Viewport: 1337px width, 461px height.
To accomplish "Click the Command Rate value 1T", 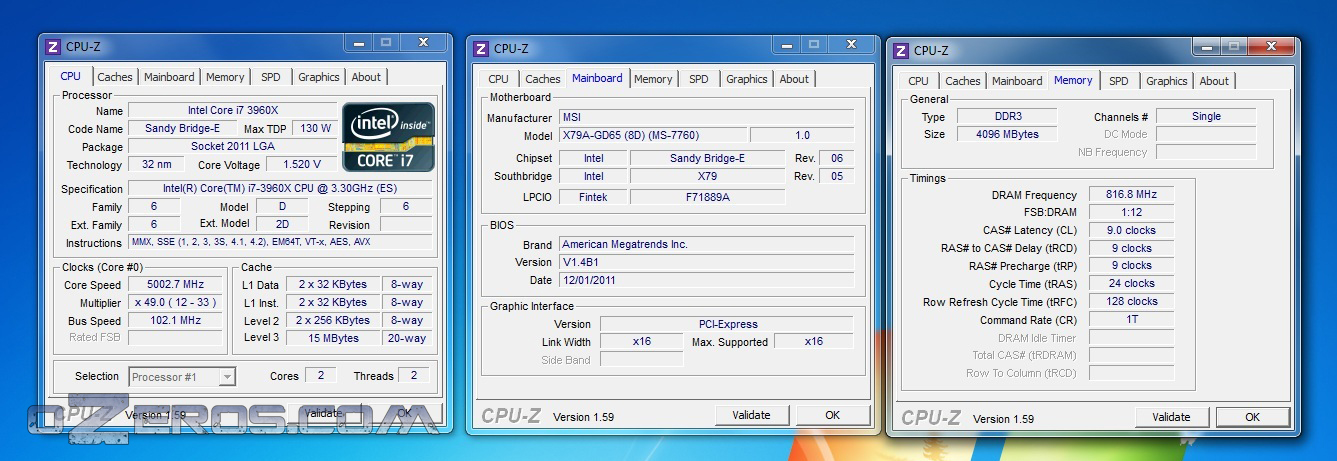I will [x=1131, y=319].
